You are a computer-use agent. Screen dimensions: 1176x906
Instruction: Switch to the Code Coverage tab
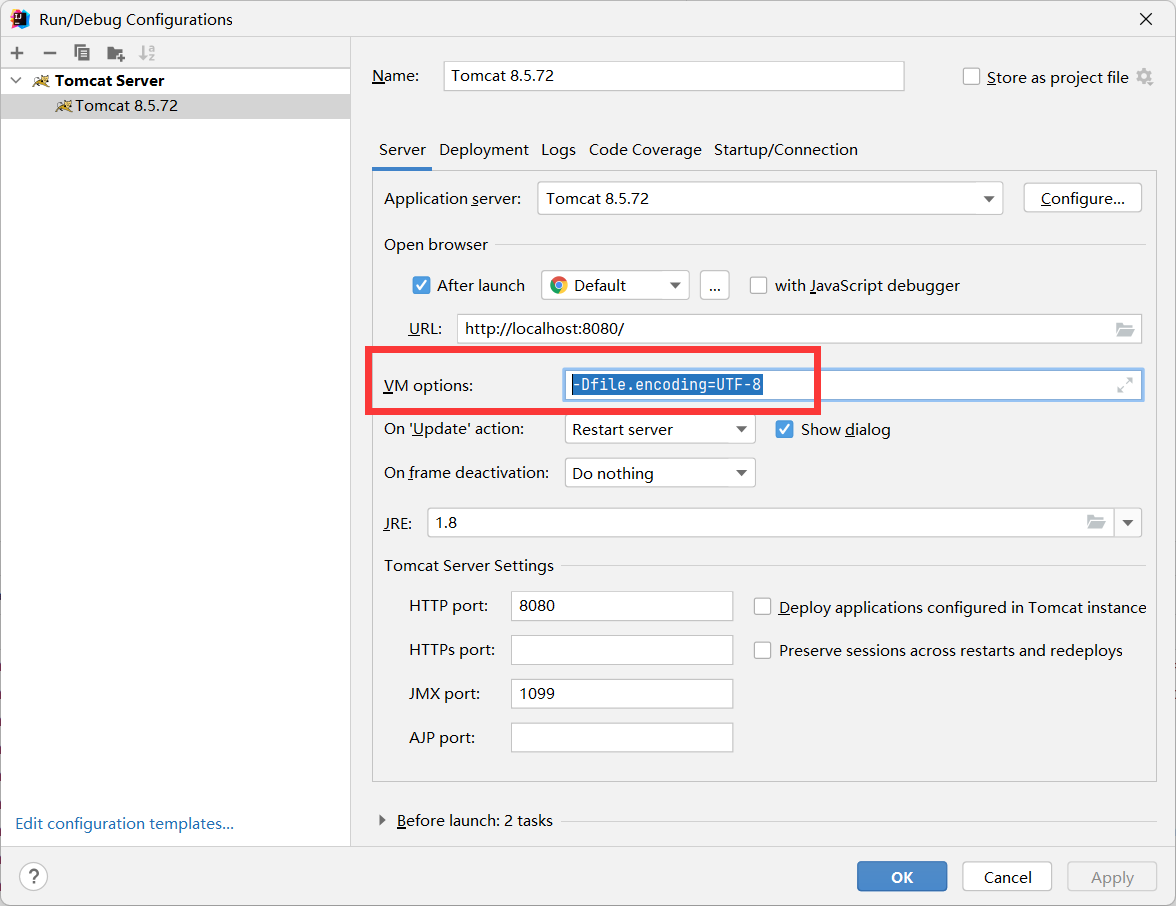tap(645, 150)
